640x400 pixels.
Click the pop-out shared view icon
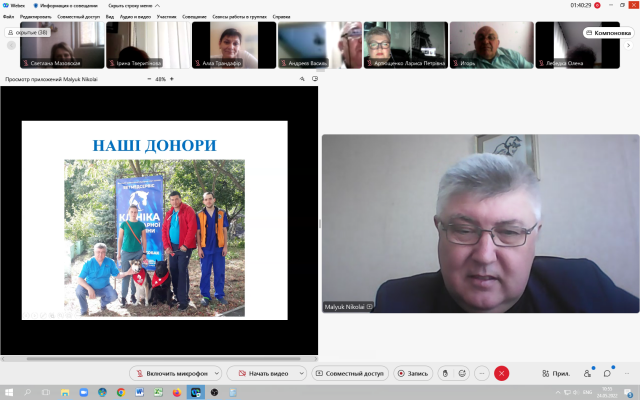point(315,79)
